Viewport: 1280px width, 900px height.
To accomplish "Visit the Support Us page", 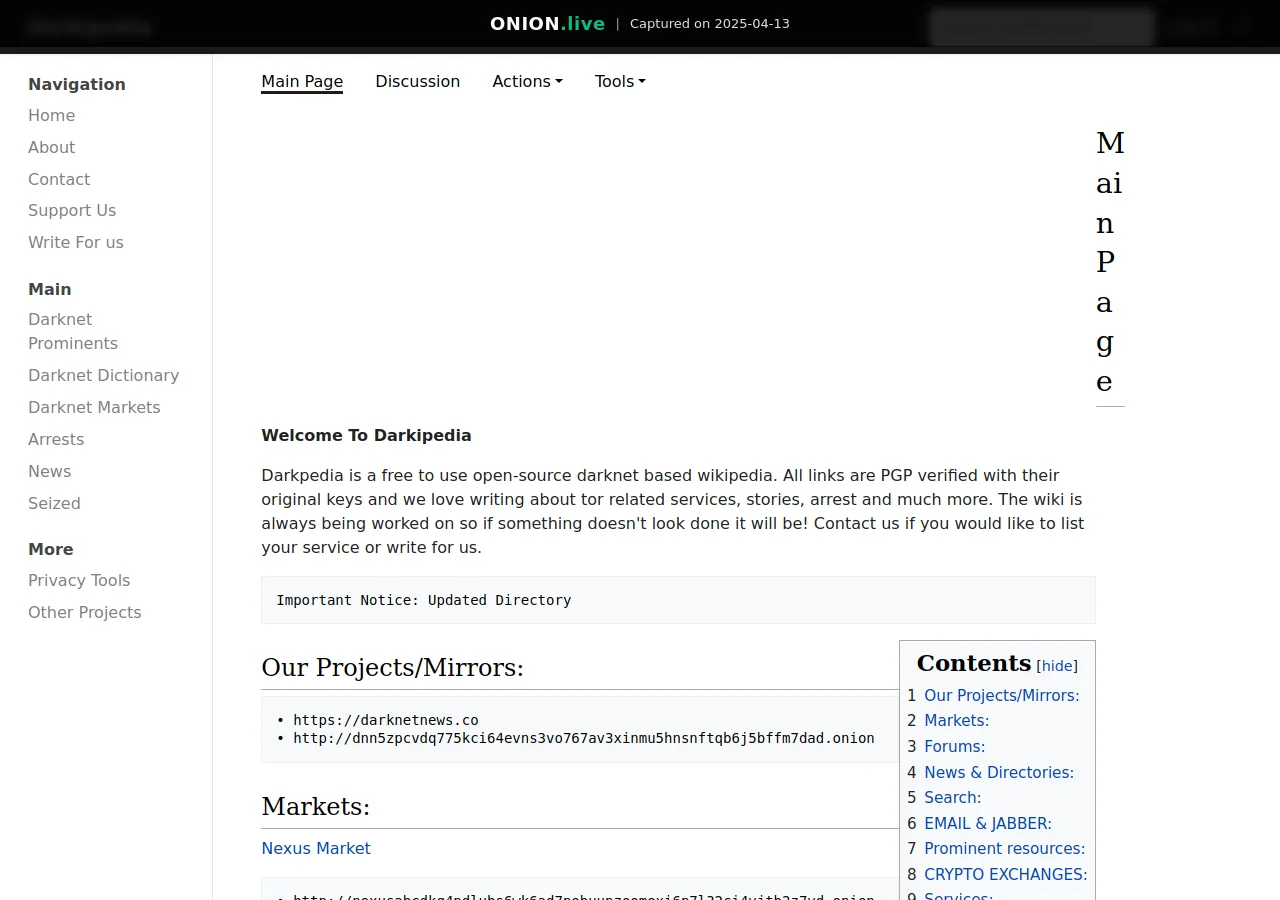I will coord(72,211).
